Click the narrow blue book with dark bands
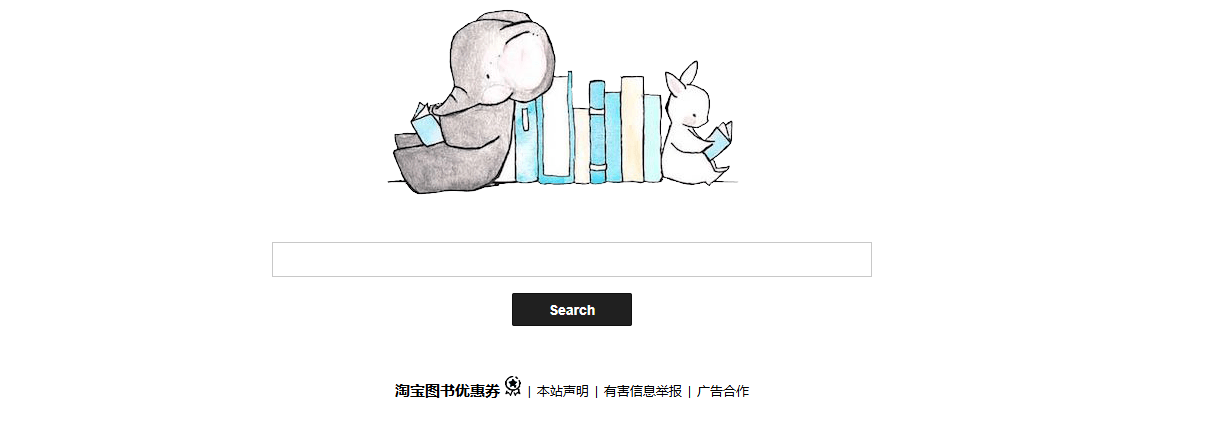The width and height of the screenshot is (1217, 448). (x=598, y=132)
